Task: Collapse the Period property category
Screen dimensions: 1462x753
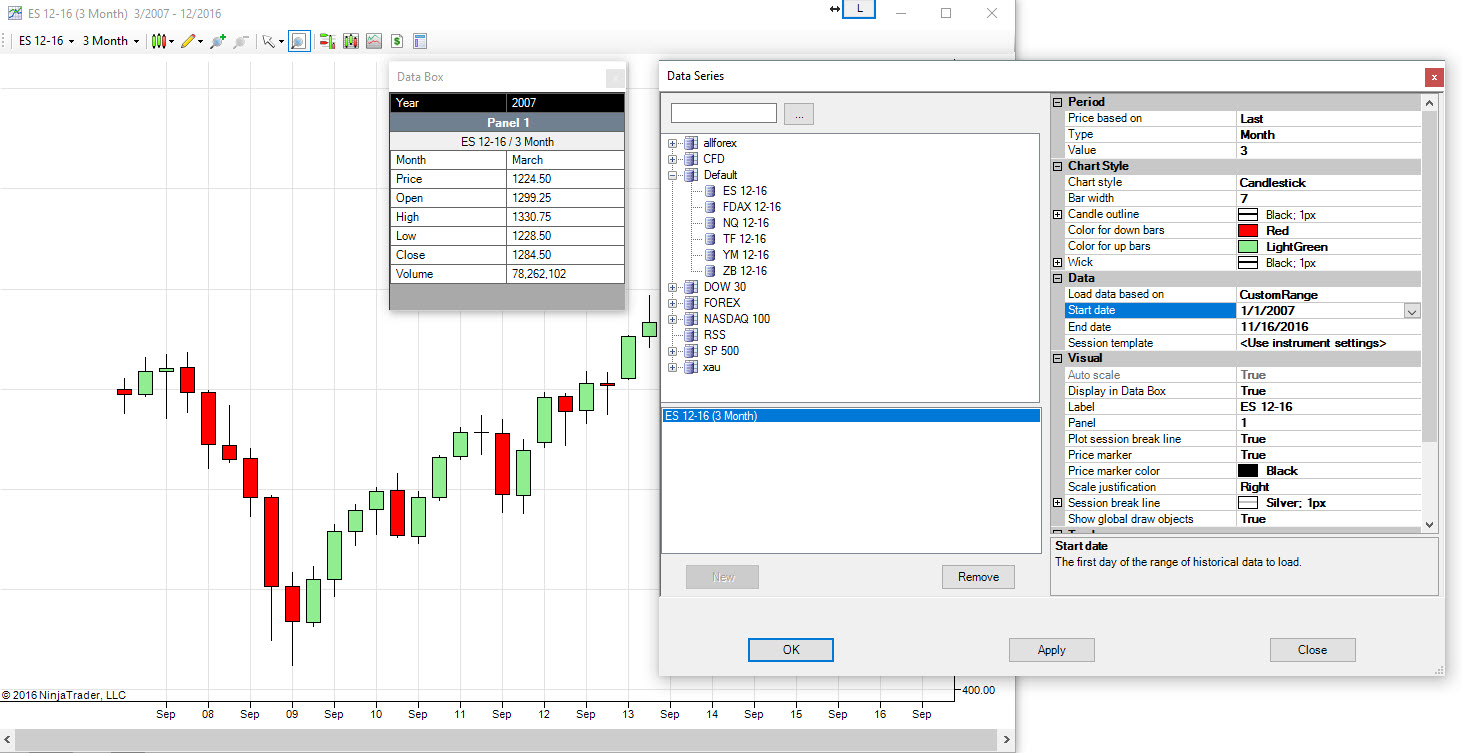Action: [1058, 102]
